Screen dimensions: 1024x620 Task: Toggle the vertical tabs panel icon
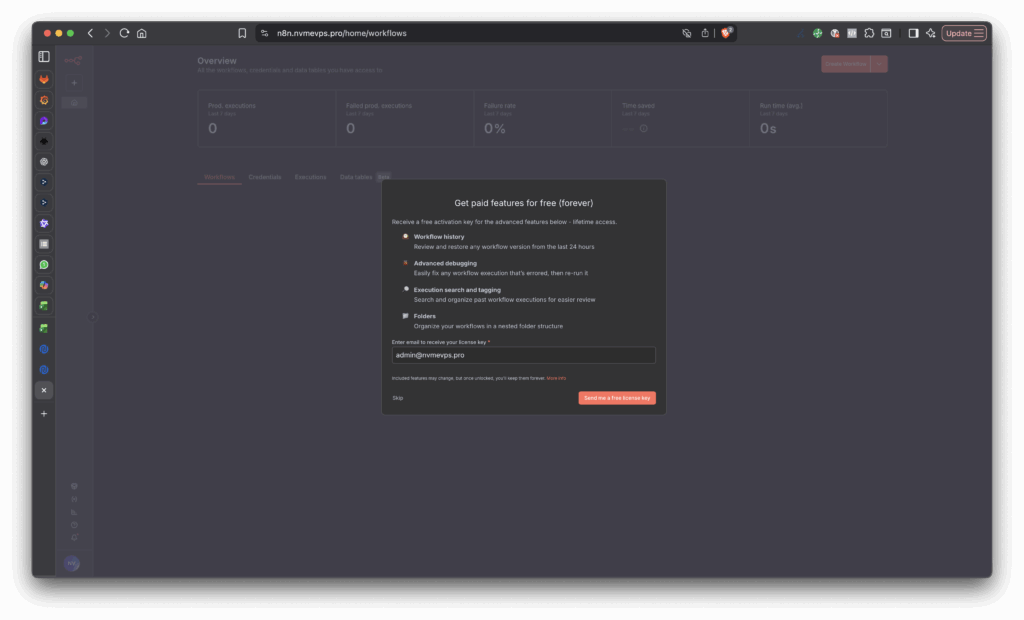[44, 57]
